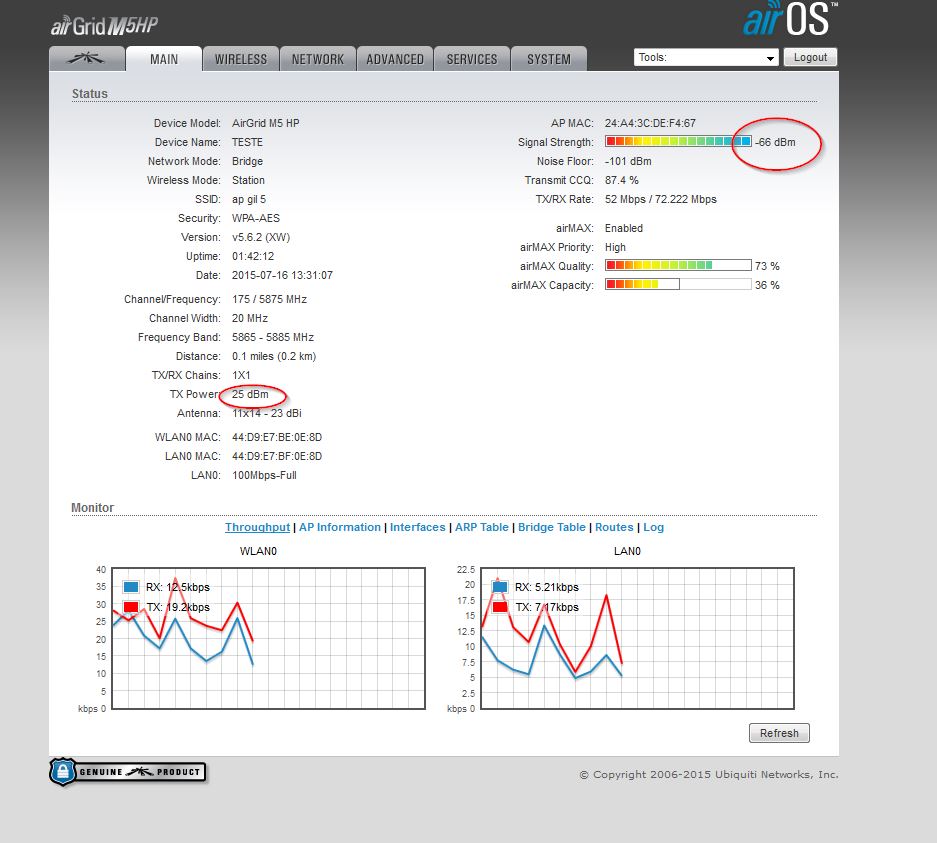Click the Genuine Product badge
Viewport: 937px width, 843px height.
(128, 772)
